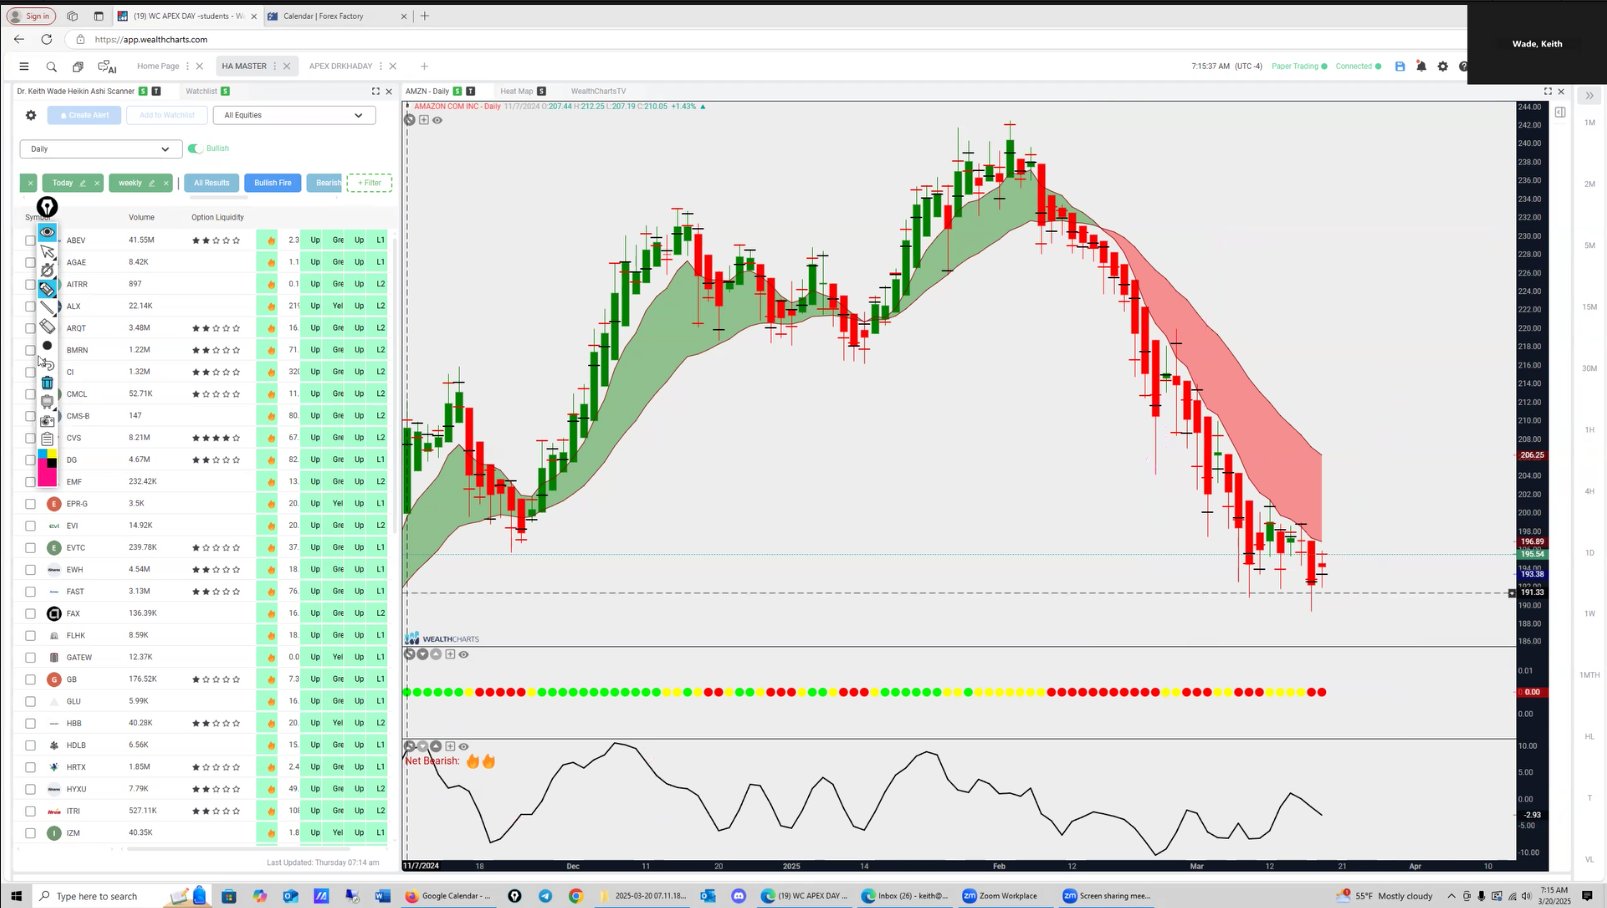
Task: Open the All Equities dropdown
Action: pos(294,115)
